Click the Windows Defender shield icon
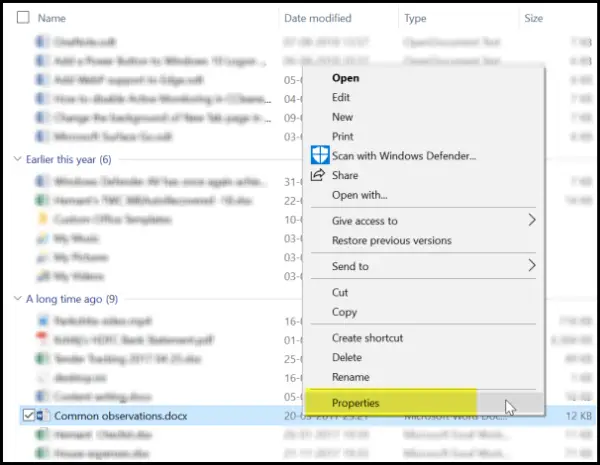600x465 pixels. point(319,156)
